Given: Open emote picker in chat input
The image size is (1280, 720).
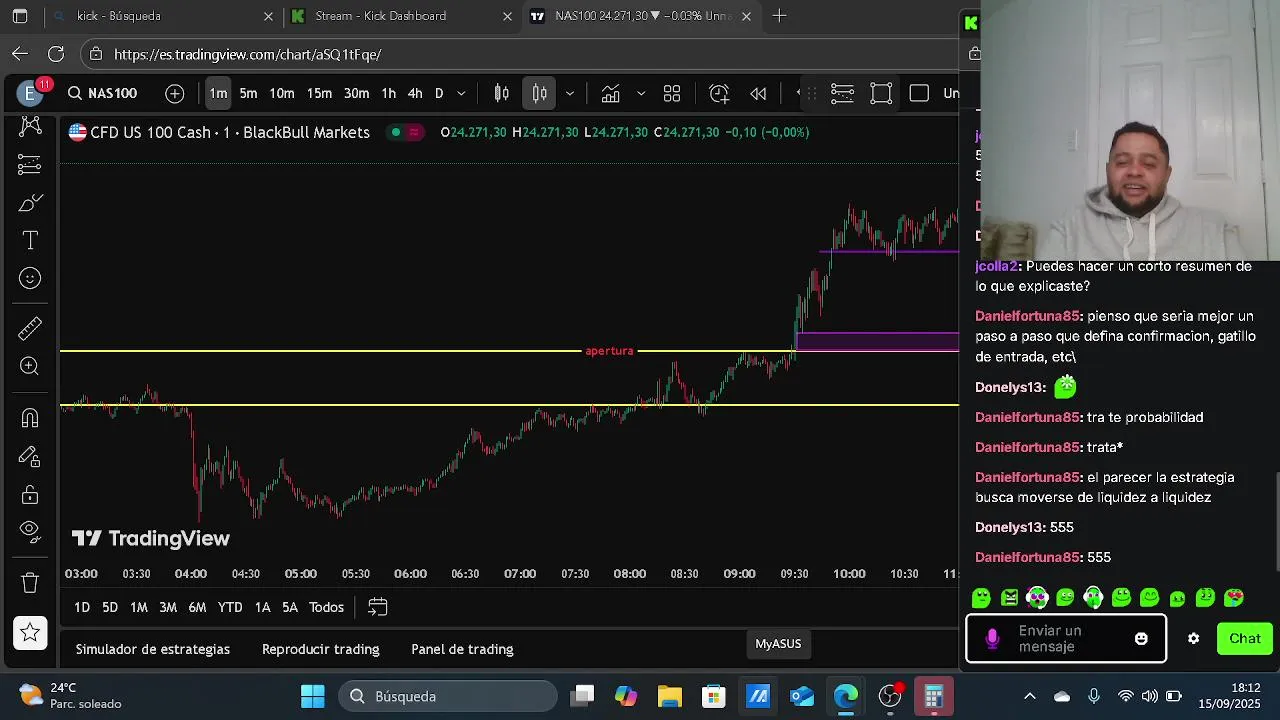Looking at the screenshot, I should [x=1141, y=638].
